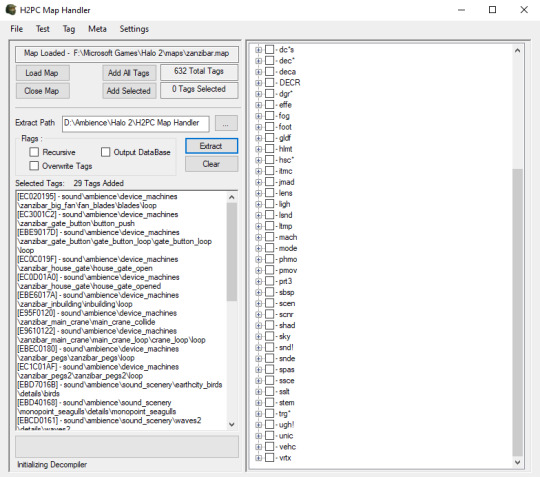The width and height of the screenshot is (540, 477).
Task: Expand the mode tree node
Action: coord(258,248)
